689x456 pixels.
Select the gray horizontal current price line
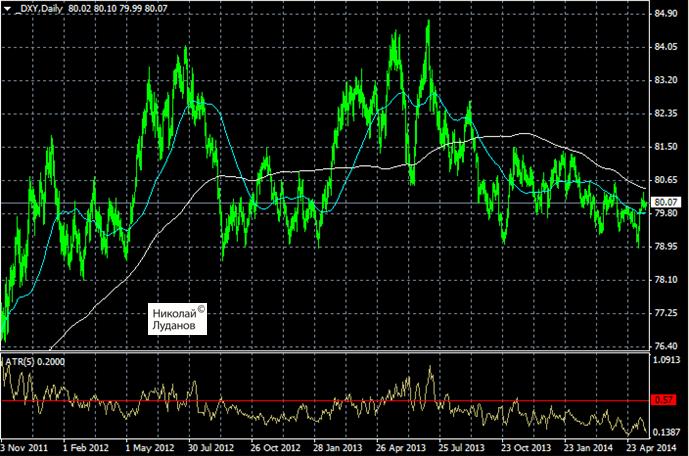(x=300, y=203)
